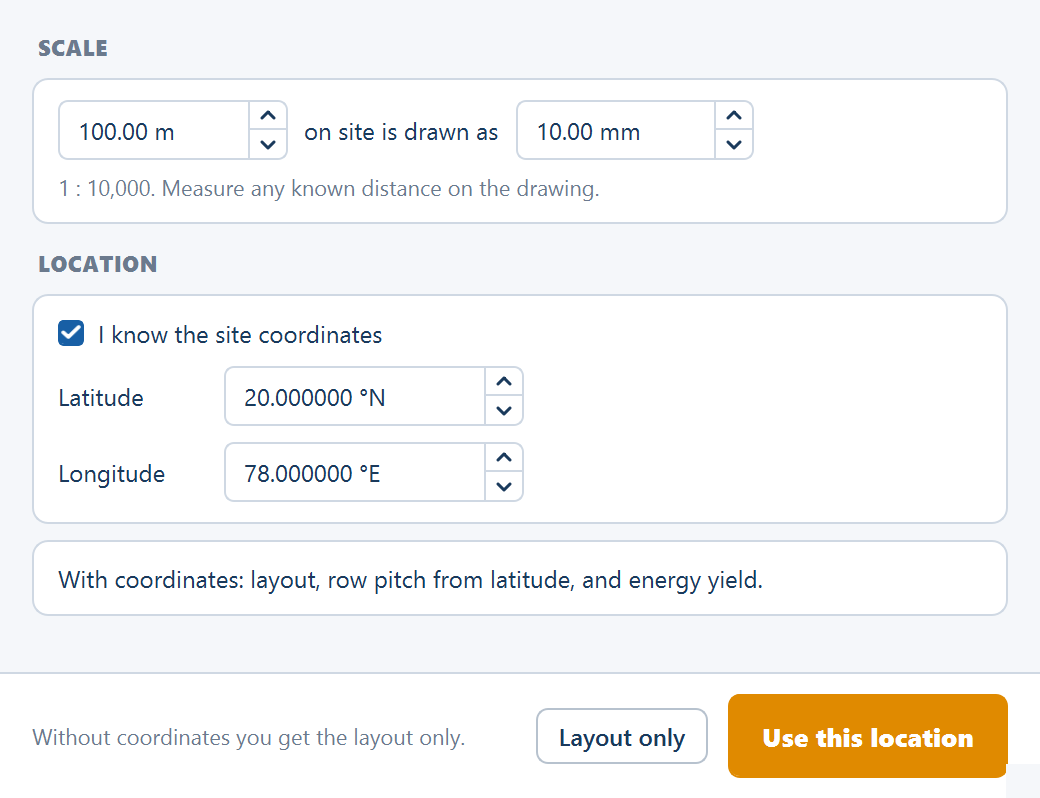1040x798 pixels.
Task: Decrease the drawn distance in mm
Action: (x=734, y=145)
